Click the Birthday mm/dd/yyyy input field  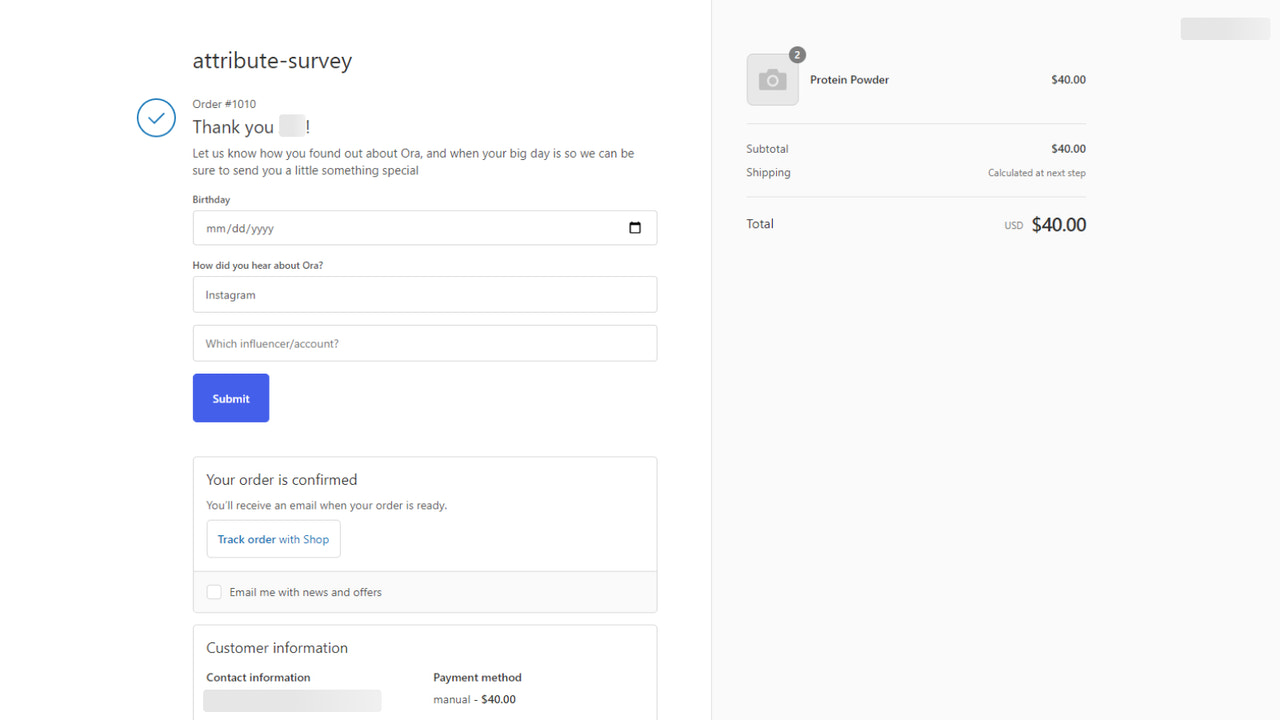tap(400, 228)
